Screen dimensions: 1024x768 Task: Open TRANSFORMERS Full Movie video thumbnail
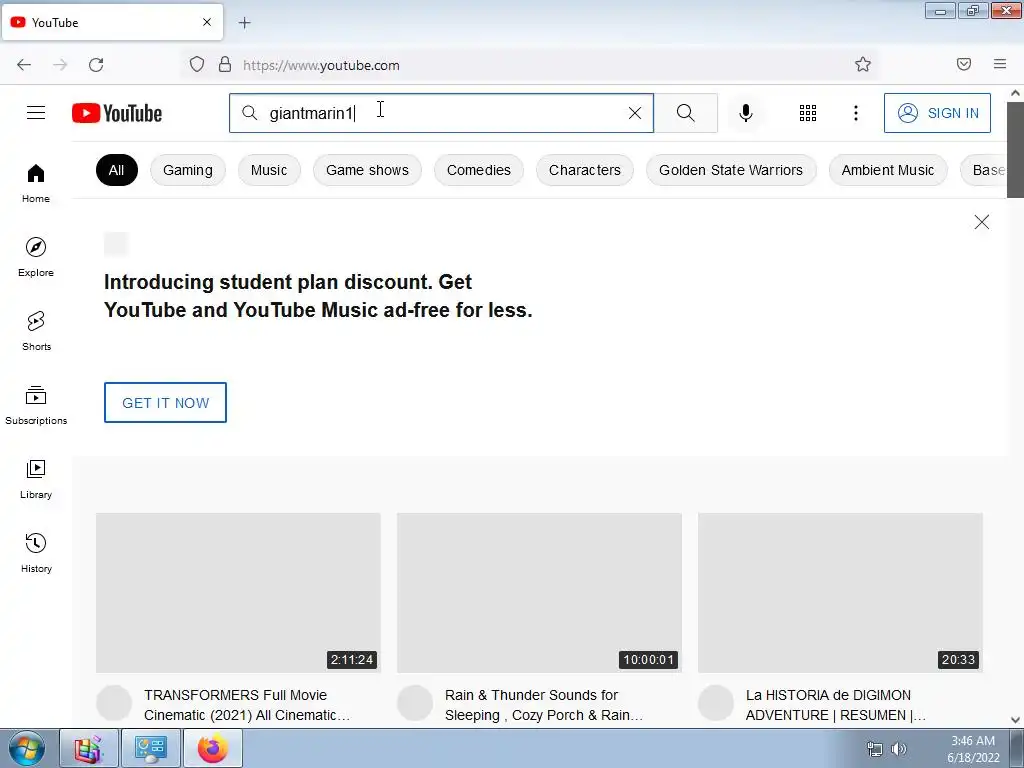tap(238, 592)
